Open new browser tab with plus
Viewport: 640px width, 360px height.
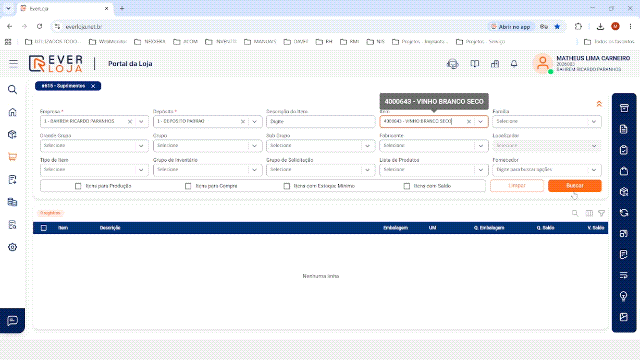coord(122,8)
